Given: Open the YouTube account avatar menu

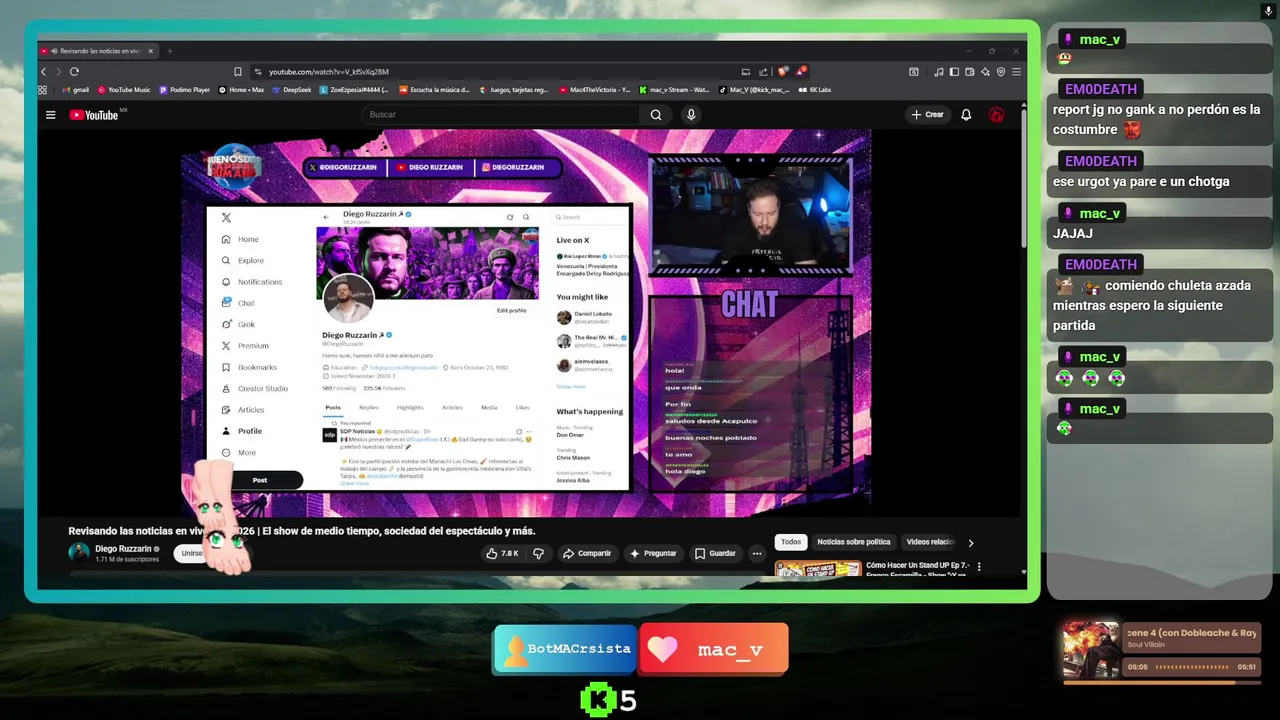Looking at the screenshot, I should [x=996, y=115].
